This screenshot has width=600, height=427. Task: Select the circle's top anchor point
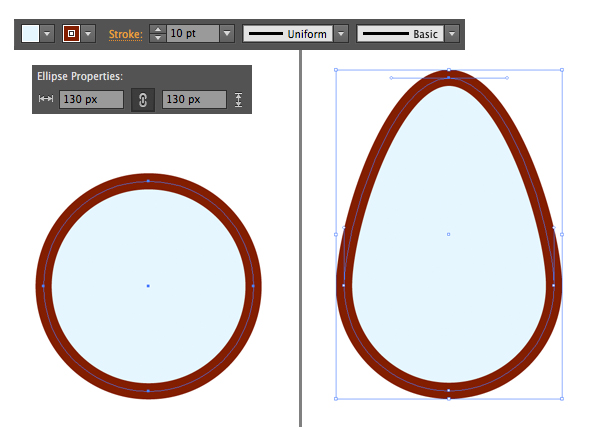[x=148, y=181]
